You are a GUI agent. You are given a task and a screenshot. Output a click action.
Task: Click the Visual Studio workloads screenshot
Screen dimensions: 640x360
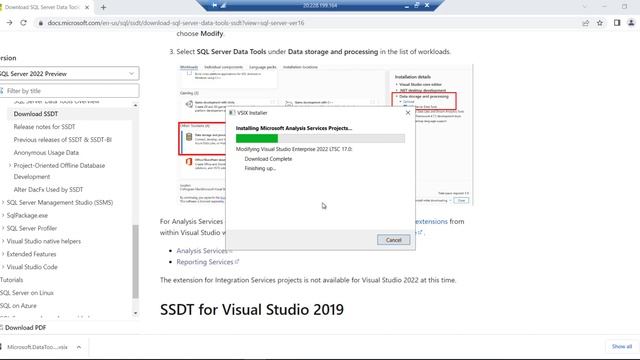point(325,134)
